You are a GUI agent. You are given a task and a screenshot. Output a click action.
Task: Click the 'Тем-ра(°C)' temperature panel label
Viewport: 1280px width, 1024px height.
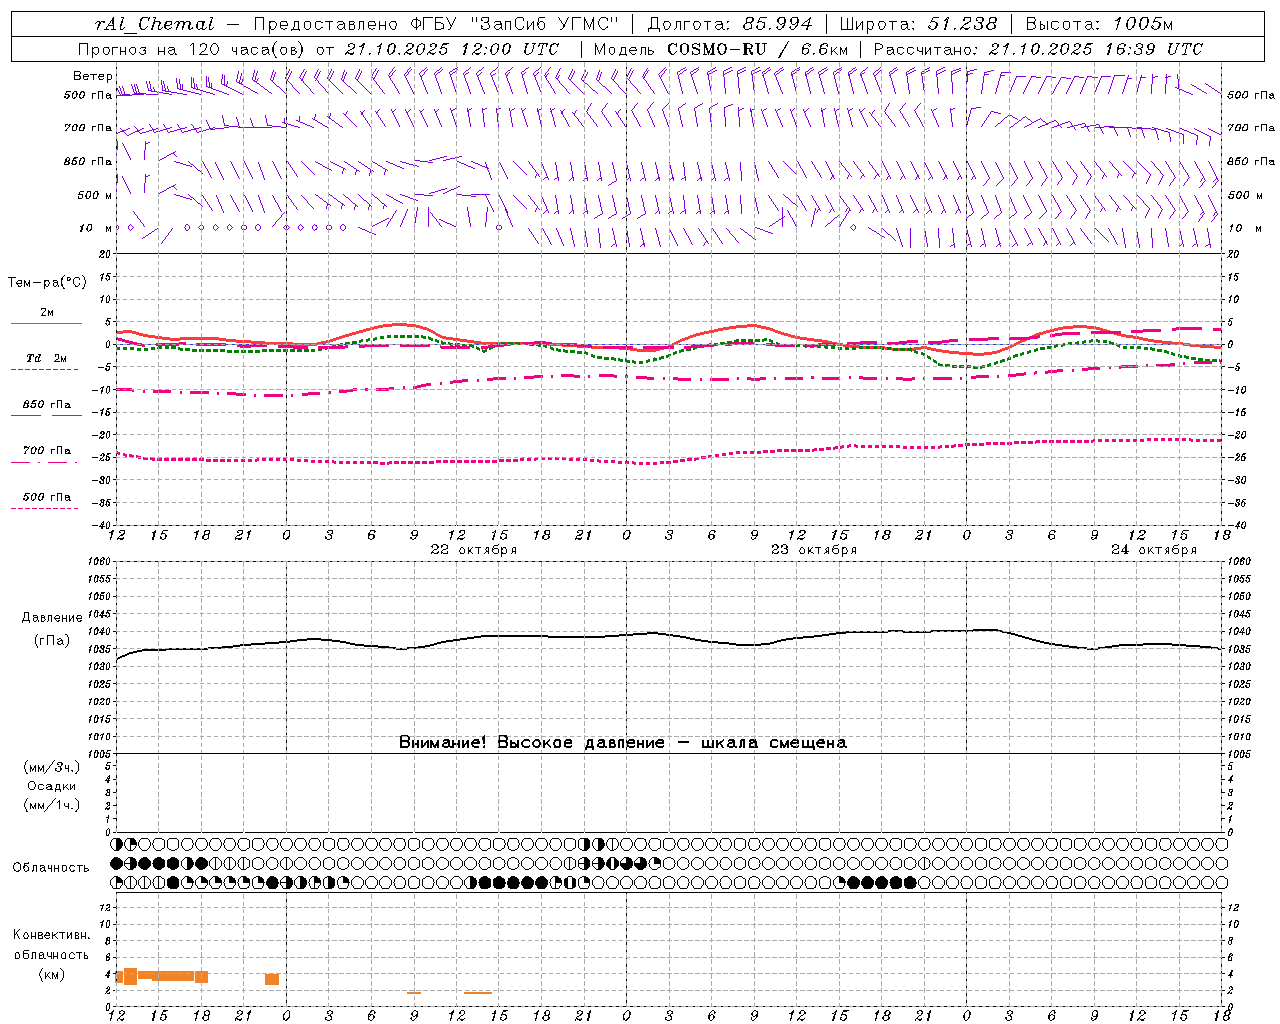click(x=47, y=283)
